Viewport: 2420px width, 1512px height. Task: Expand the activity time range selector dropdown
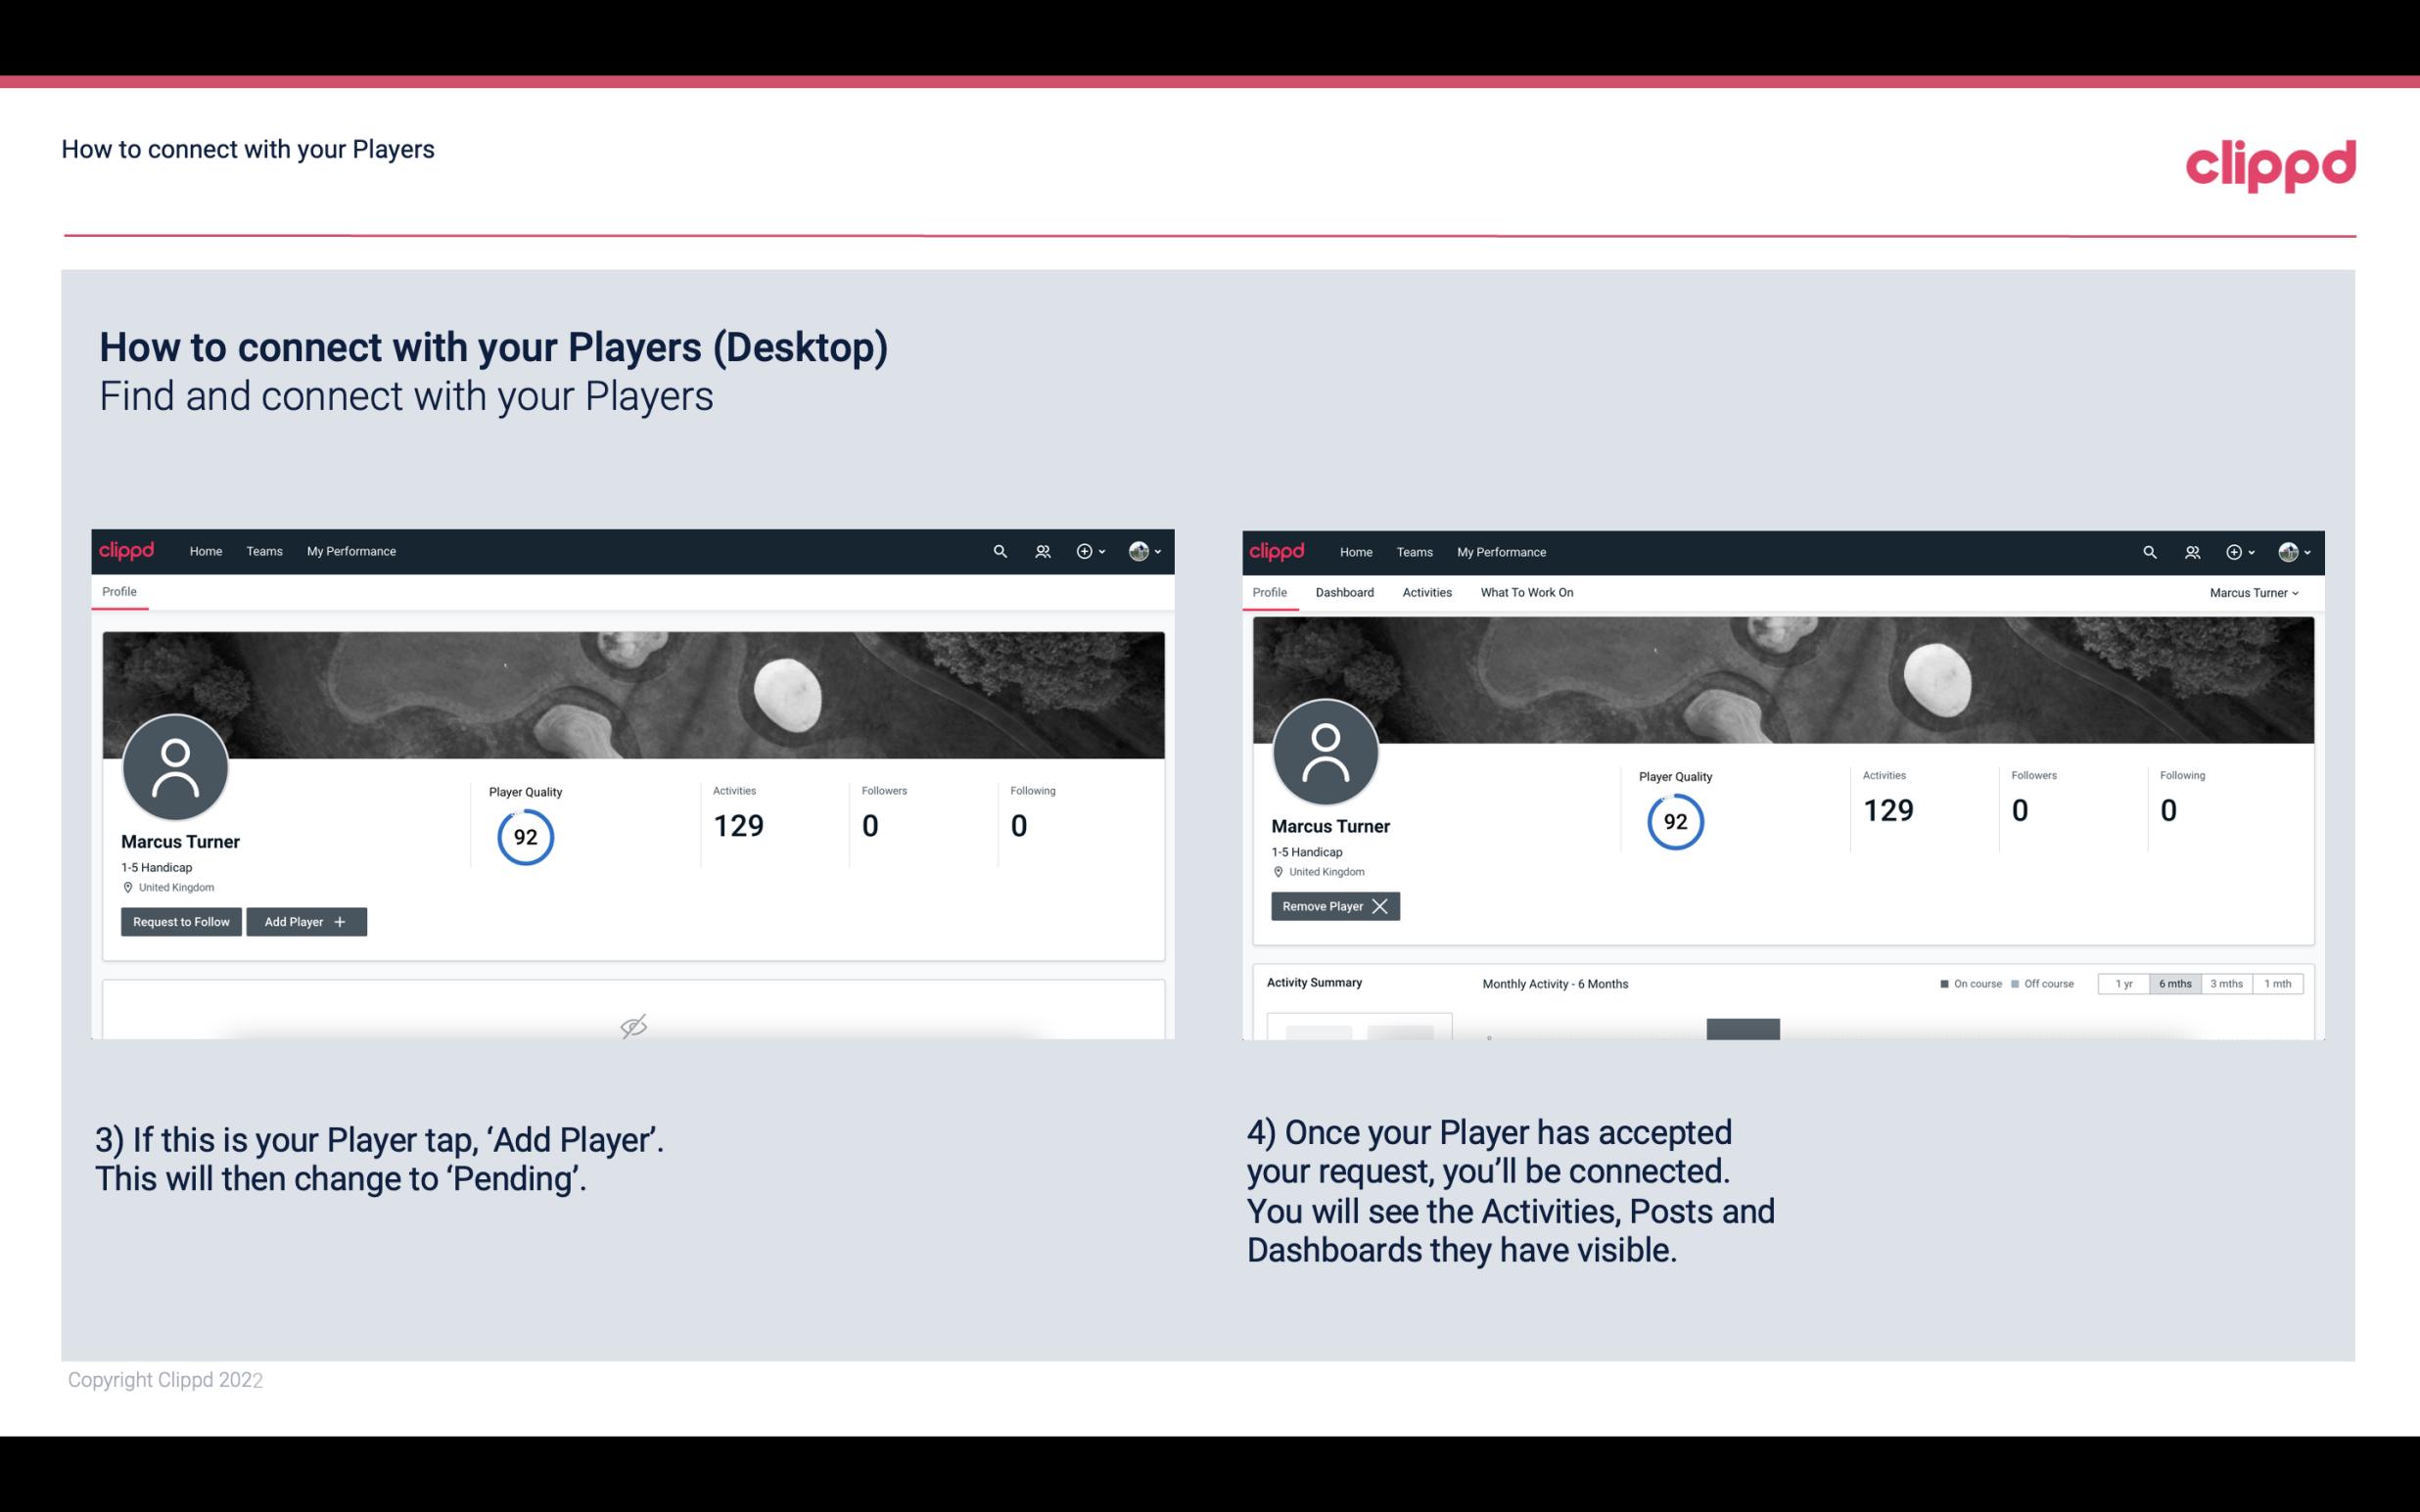click(2203, 983)
